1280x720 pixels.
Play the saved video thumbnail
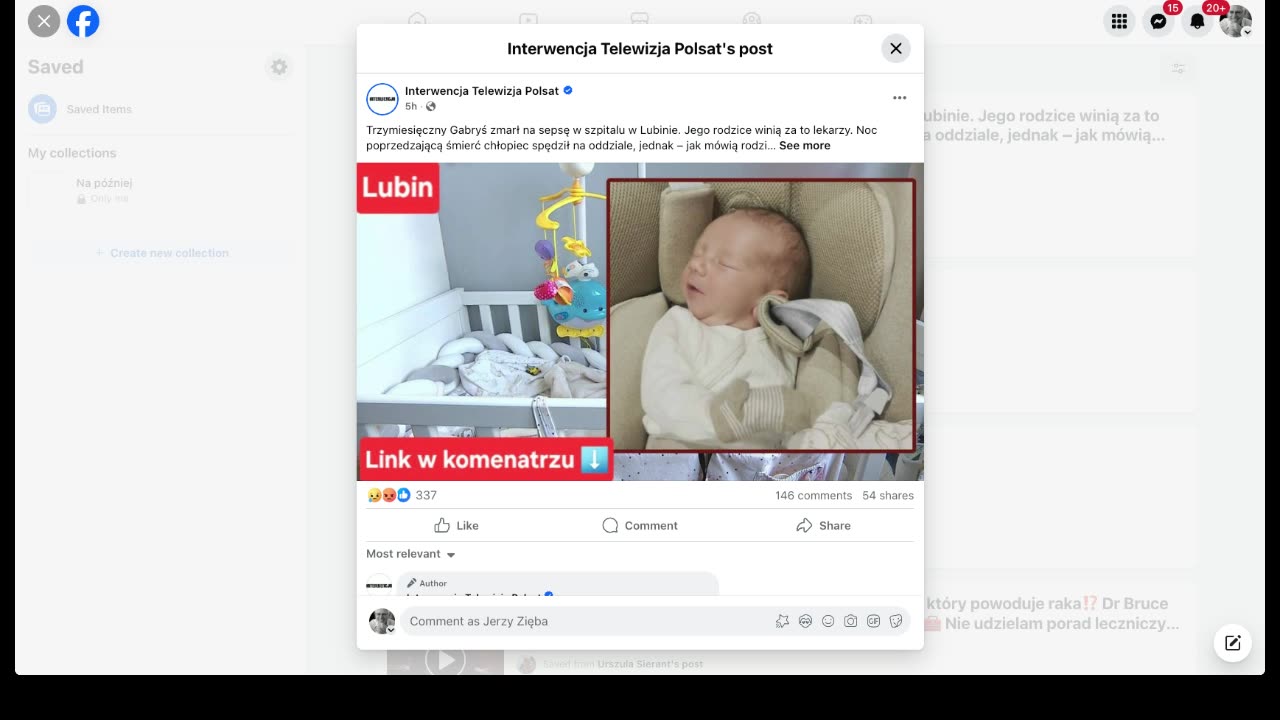click(446, 661)
